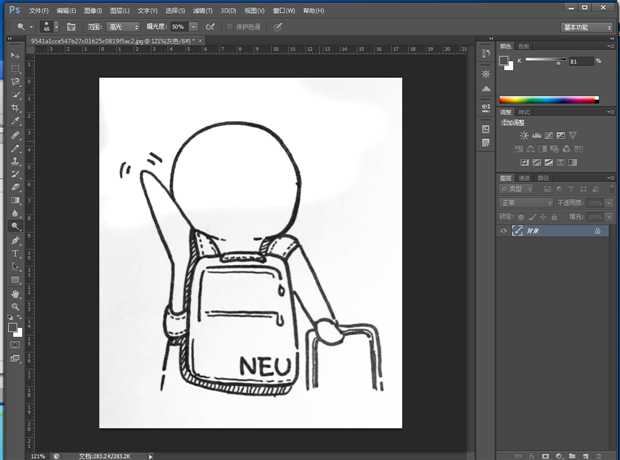Choose the Eraser tool
This screenshot has height=460, width=620.
15,186
